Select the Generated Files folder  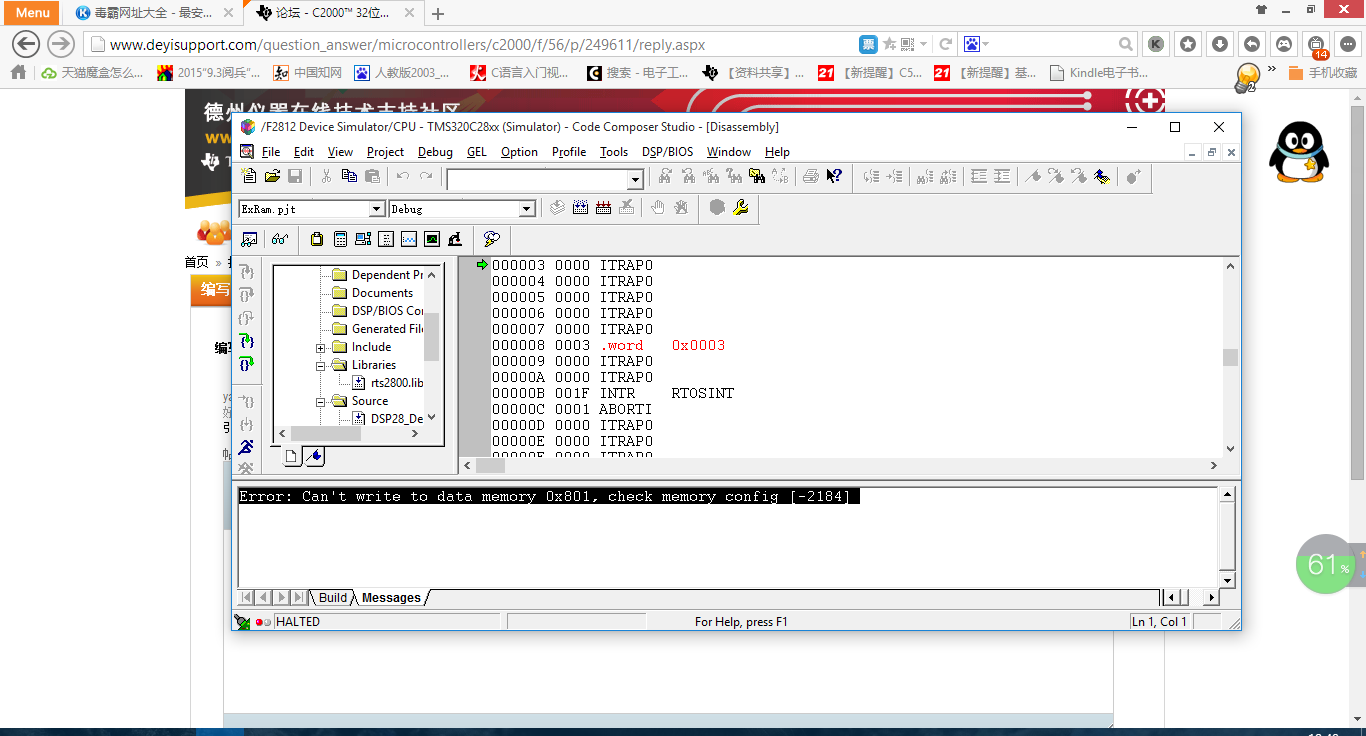(x=387, y=329)
